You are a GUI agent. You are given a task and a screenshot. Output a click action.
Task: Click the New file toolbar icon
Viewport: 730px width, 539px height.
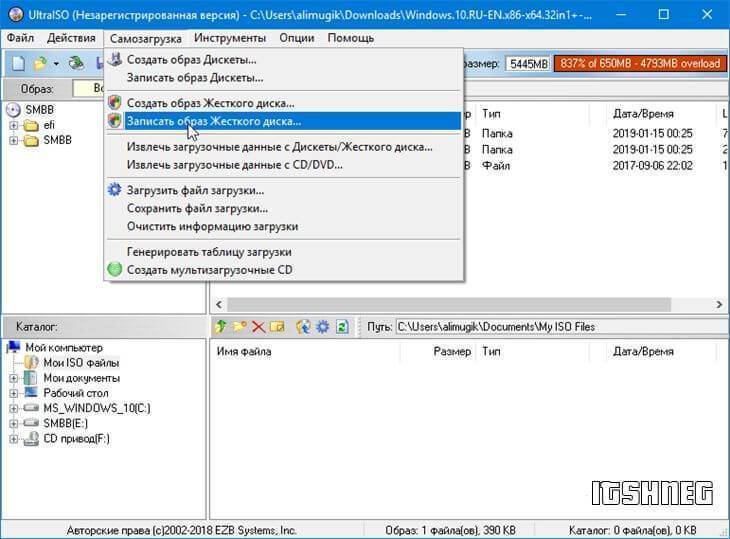coord(18,63)
